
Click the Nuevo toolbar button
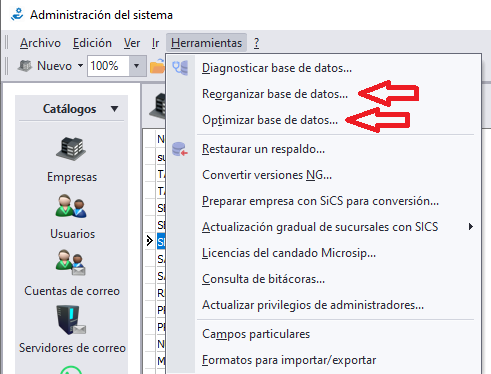[45, 66]
